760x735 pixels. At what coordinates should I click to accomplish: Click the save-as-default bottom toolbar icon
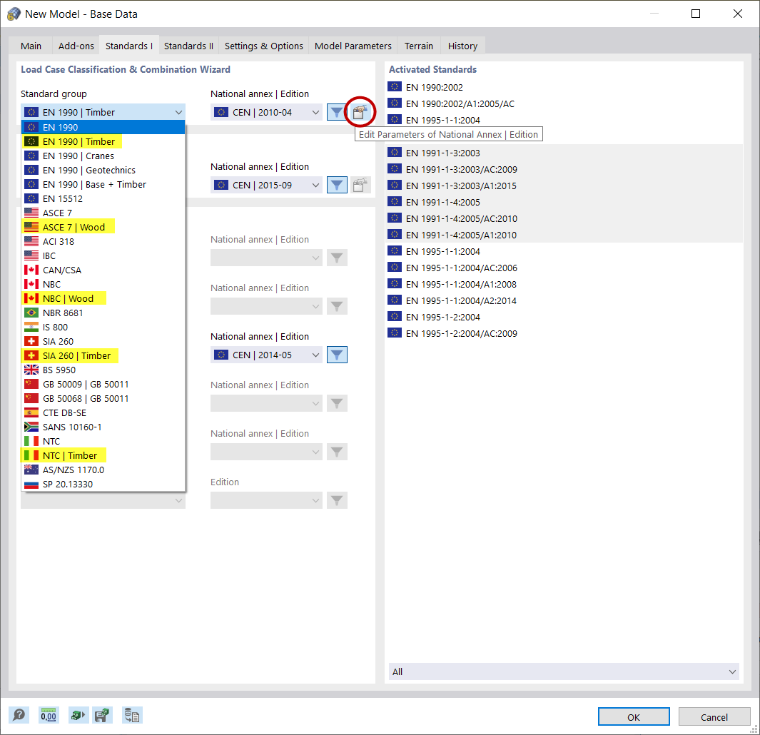click(x=102, y=715)
